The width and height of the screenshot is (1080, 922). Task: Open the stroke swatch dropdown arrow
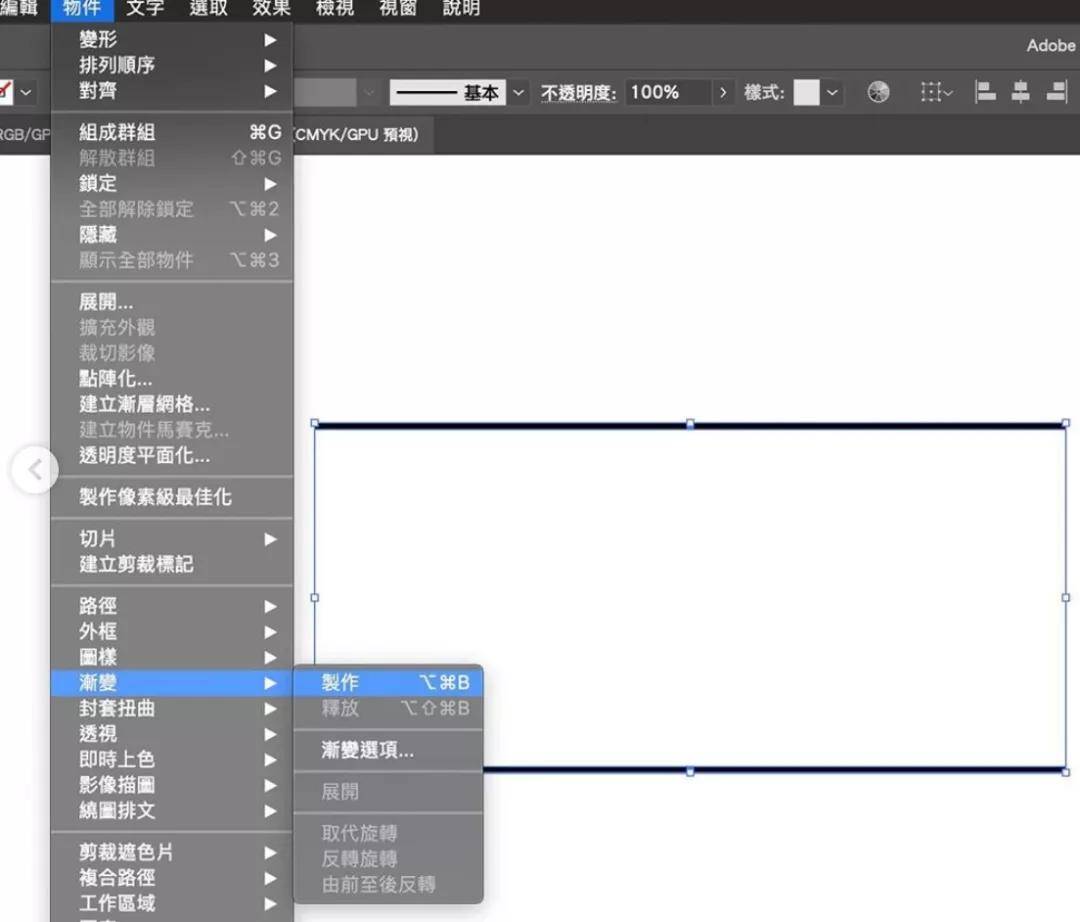pos(26,92)
